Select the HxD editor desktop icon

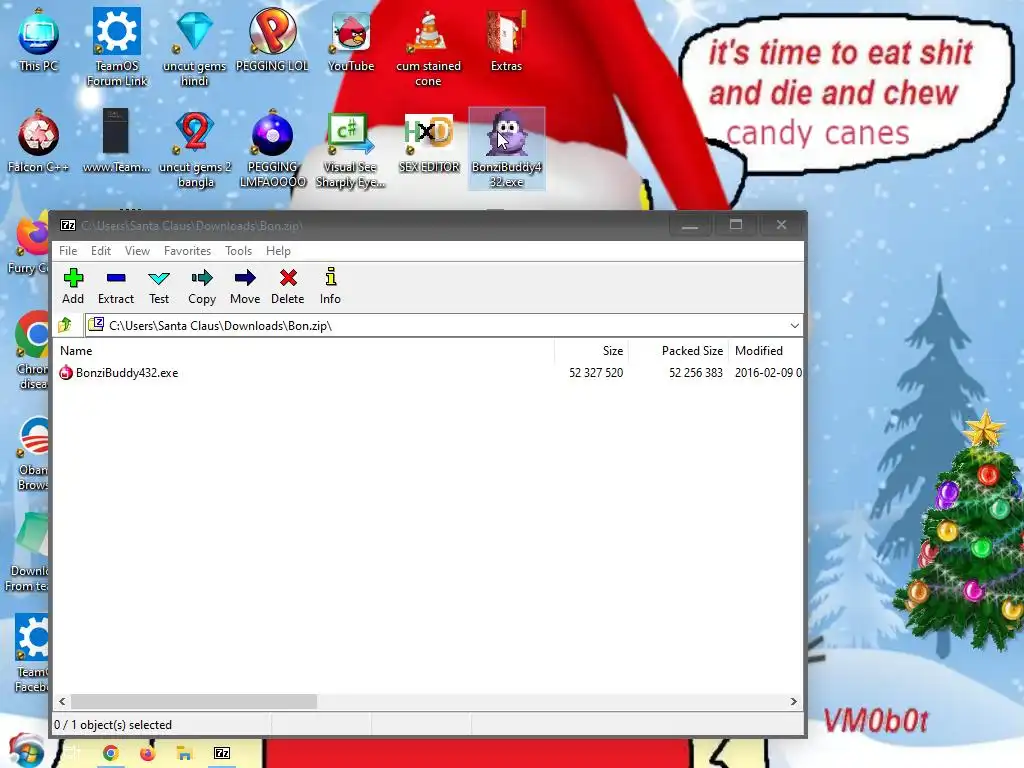click(x=428, y=142)
